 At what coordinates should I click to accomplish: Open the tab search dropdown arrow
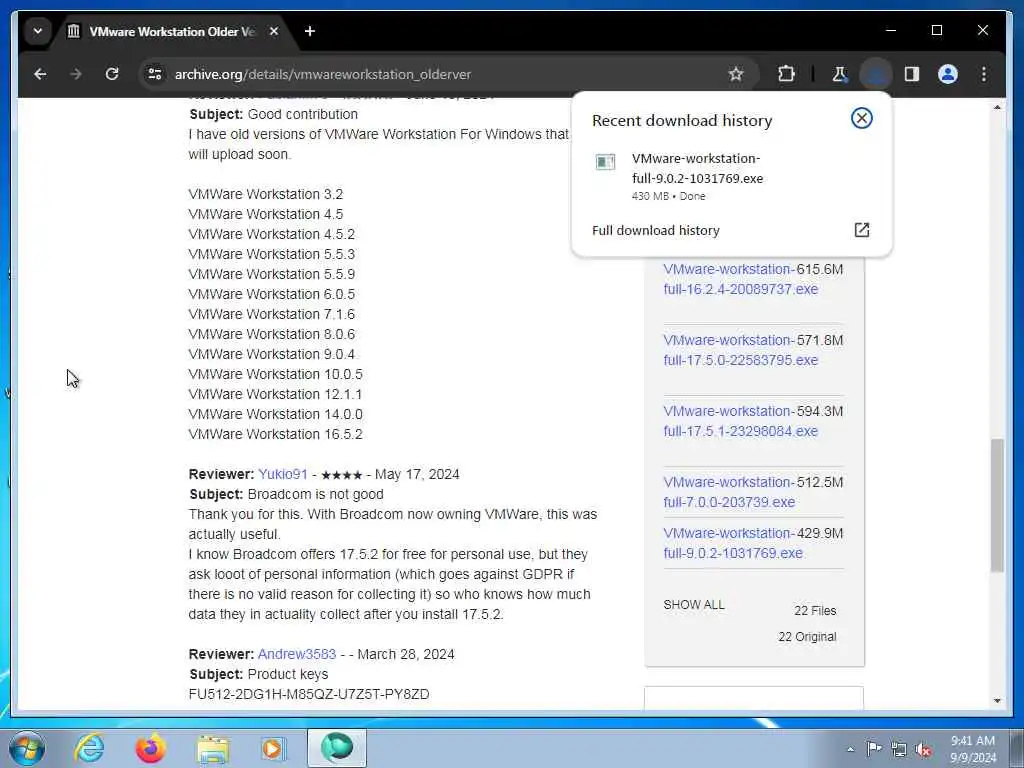[x=38, y=31]
